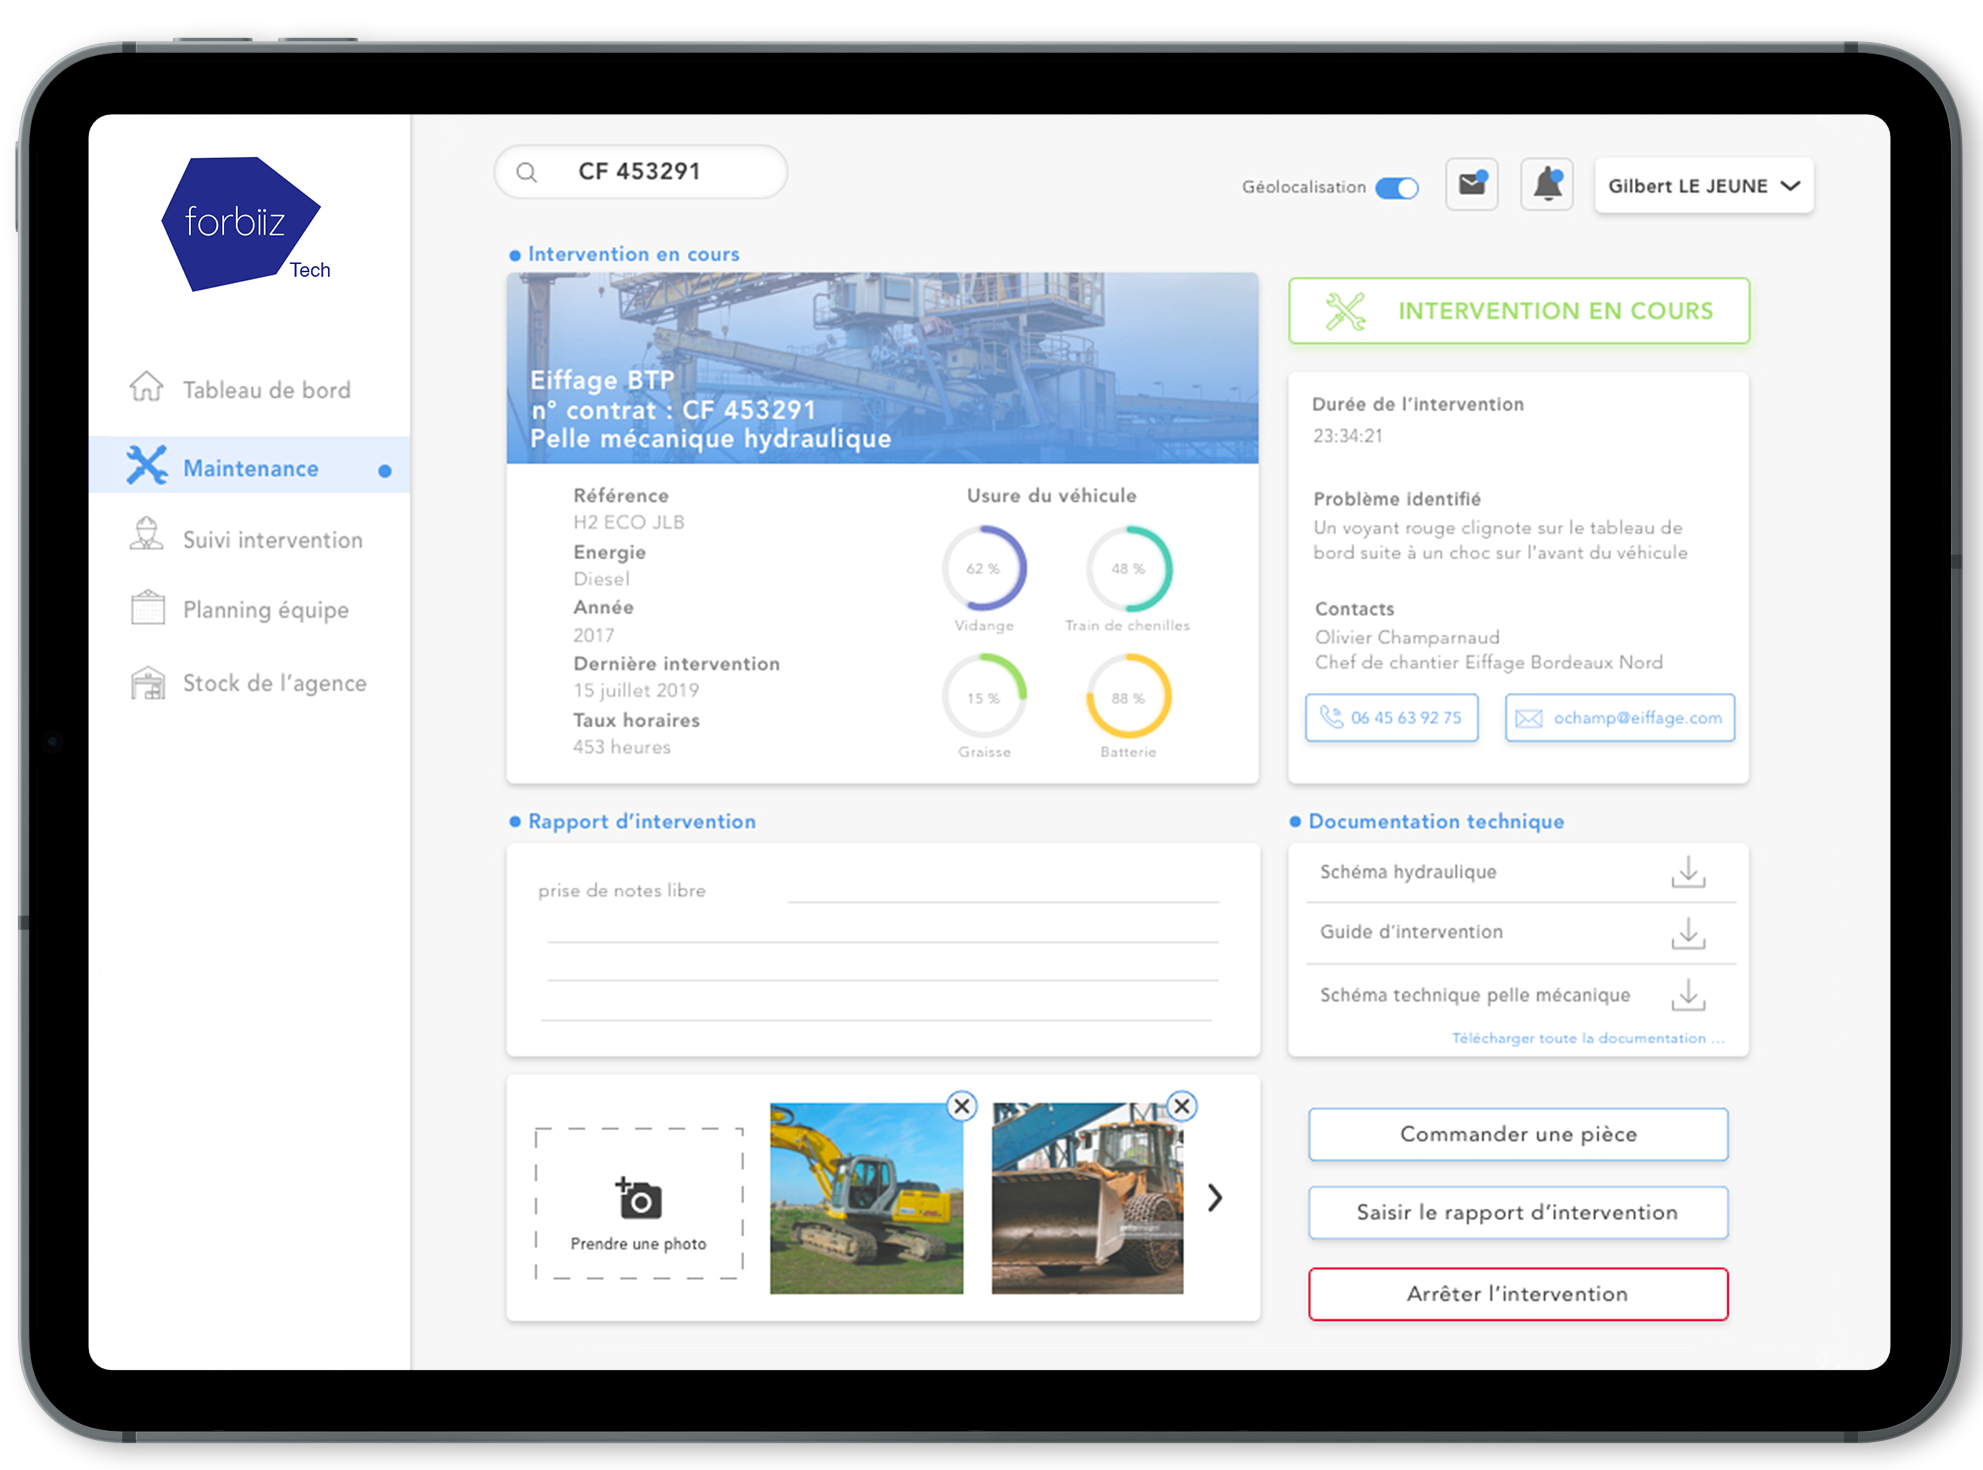Click the Graisse 15% gauge
Image resolution: width=1983 pixels, height=1470 pixels.
tap(984, 697)
